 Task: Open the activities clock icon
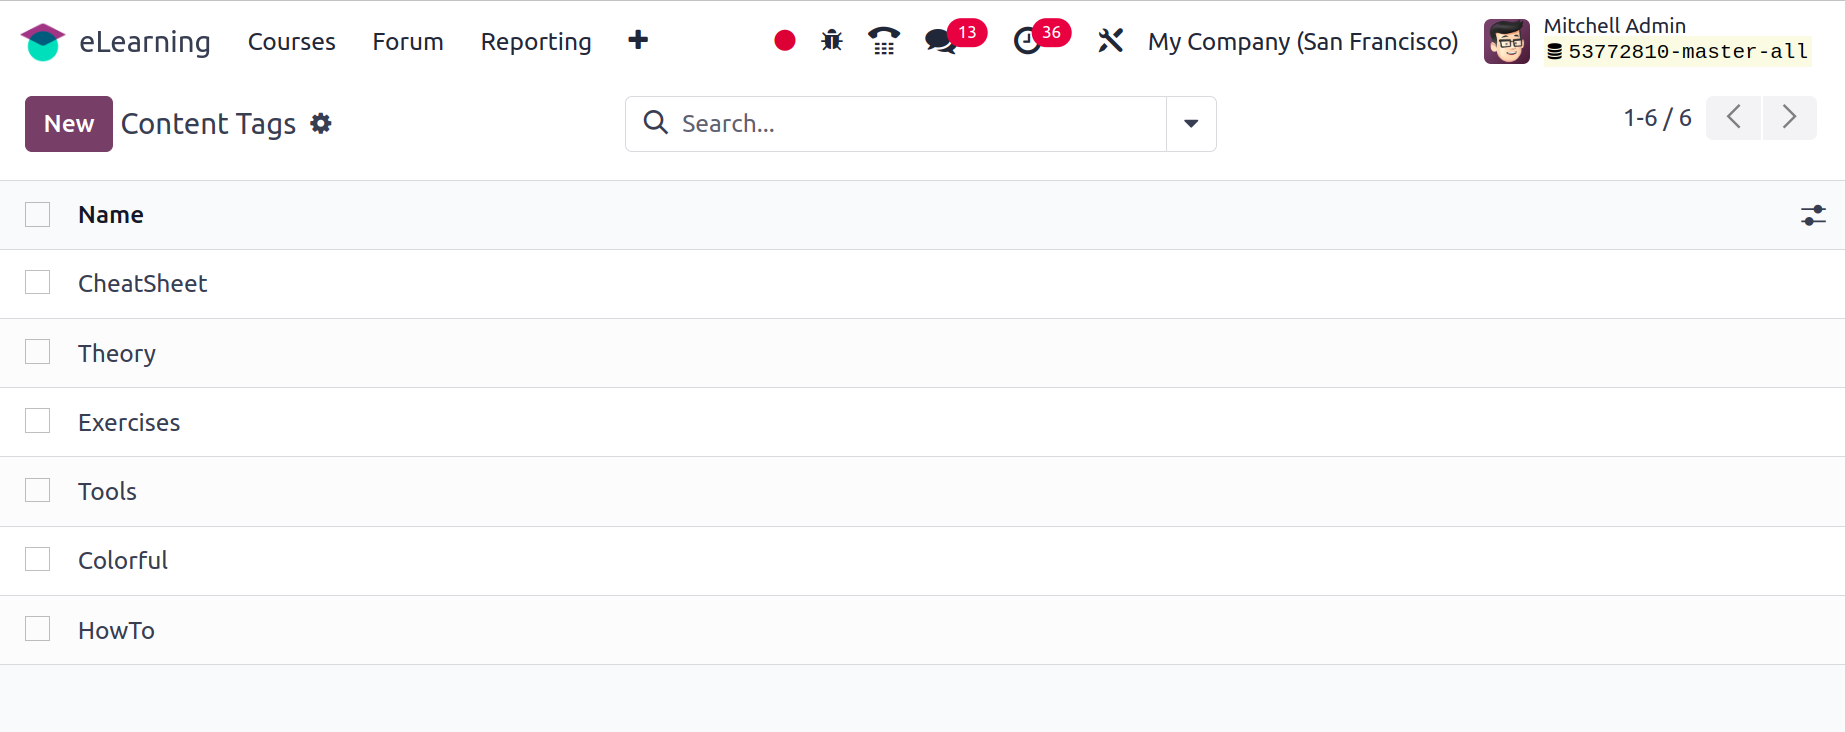(x=1027, y=41)
